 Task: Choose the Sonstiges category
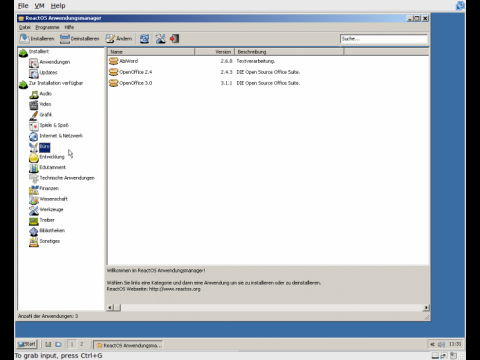click(x=50, y=241)
